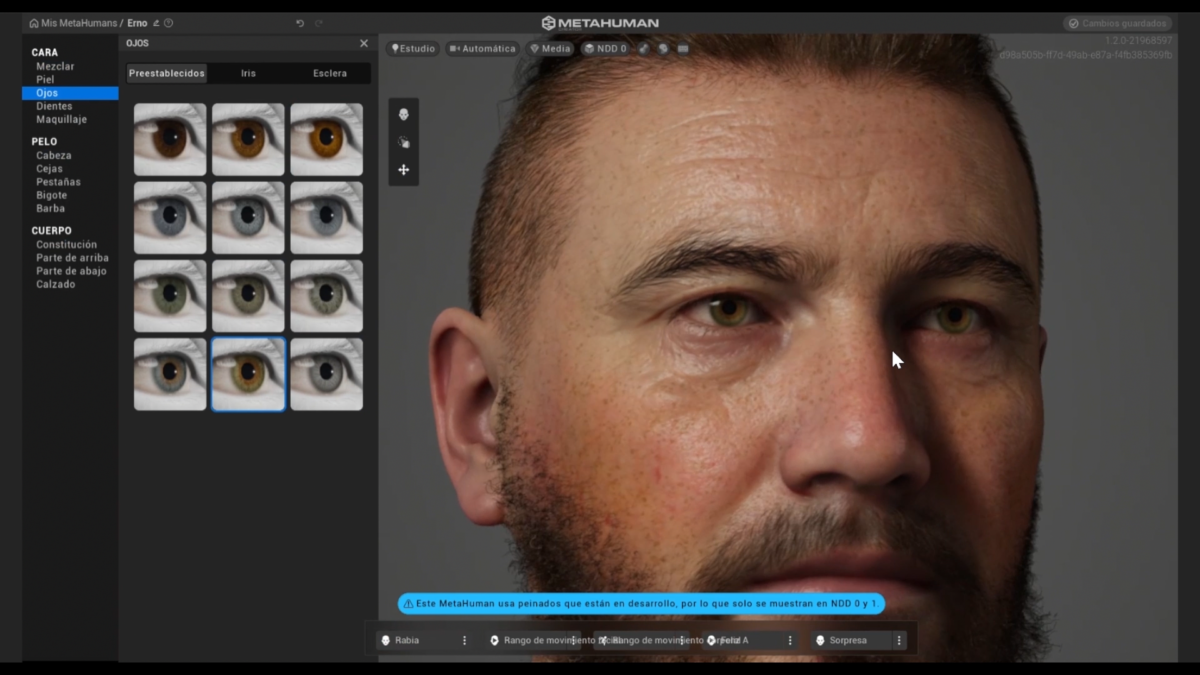
Task: Select dark brown eye preset, first row left
Action: pos(170,139)
